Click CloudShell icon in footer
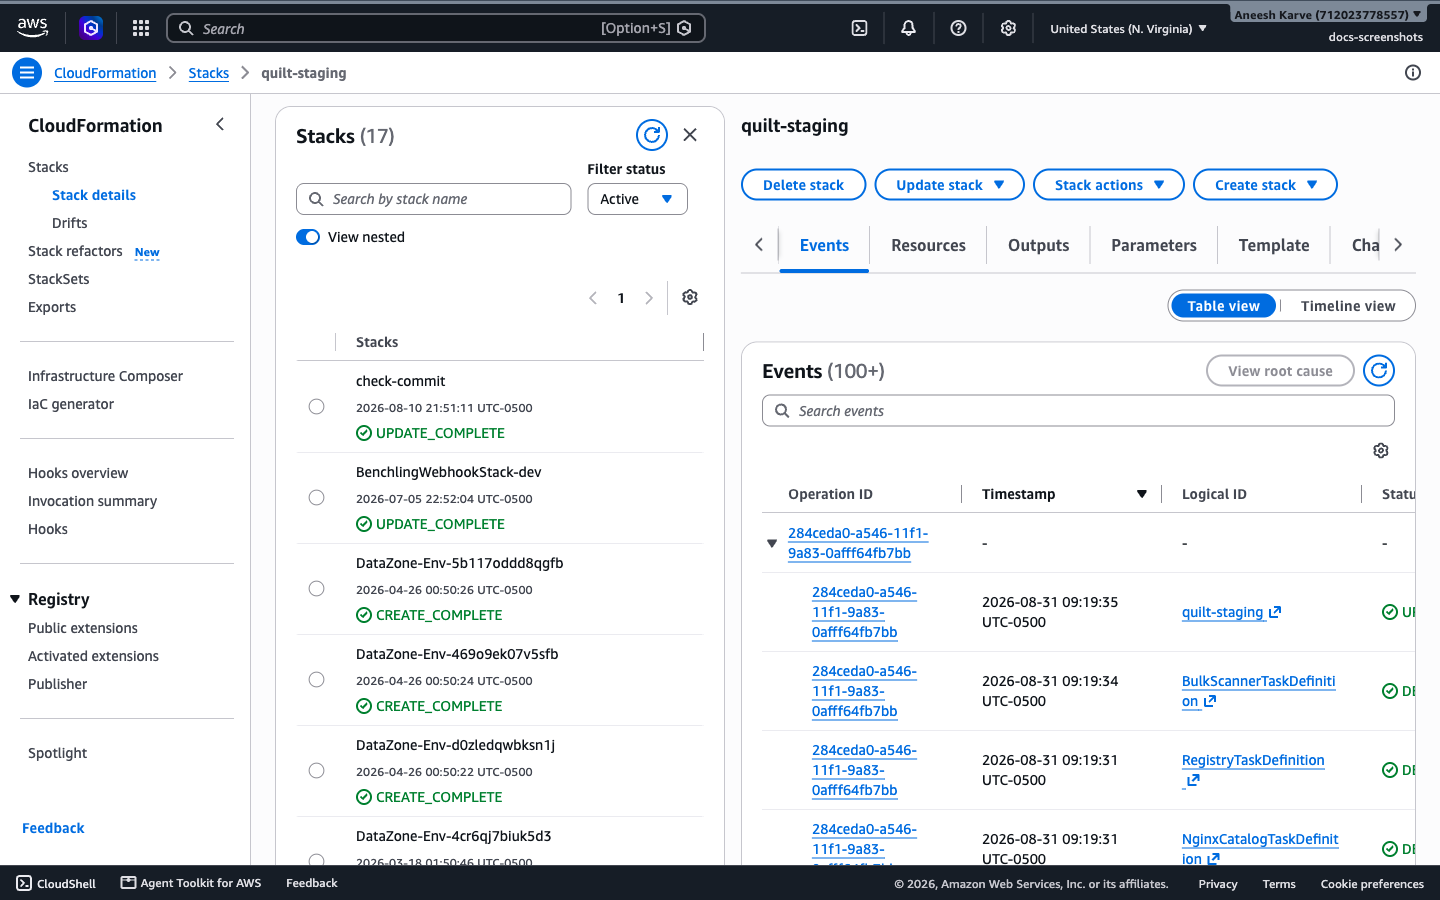The width and height of the screenshot is (1440, 900). click(24, 883)
